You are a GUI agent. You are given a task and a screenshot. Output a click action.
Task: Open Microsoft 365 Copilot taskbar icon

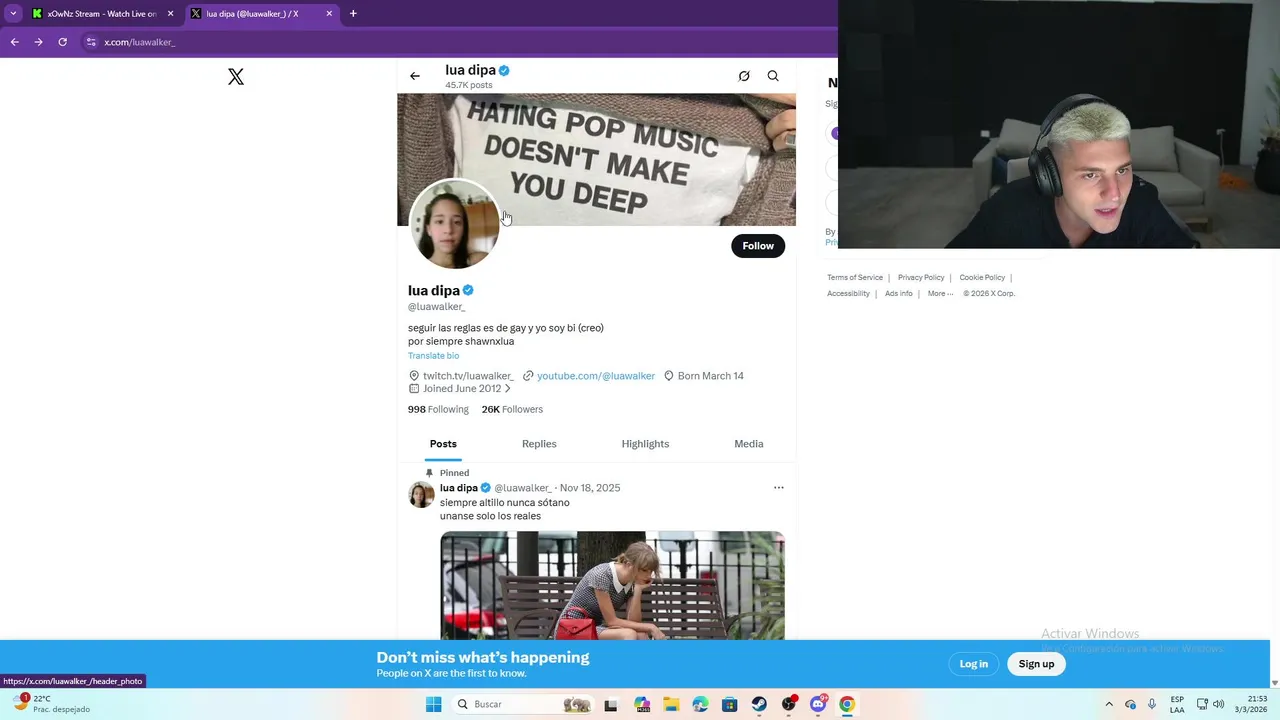[x=642, y=704]
